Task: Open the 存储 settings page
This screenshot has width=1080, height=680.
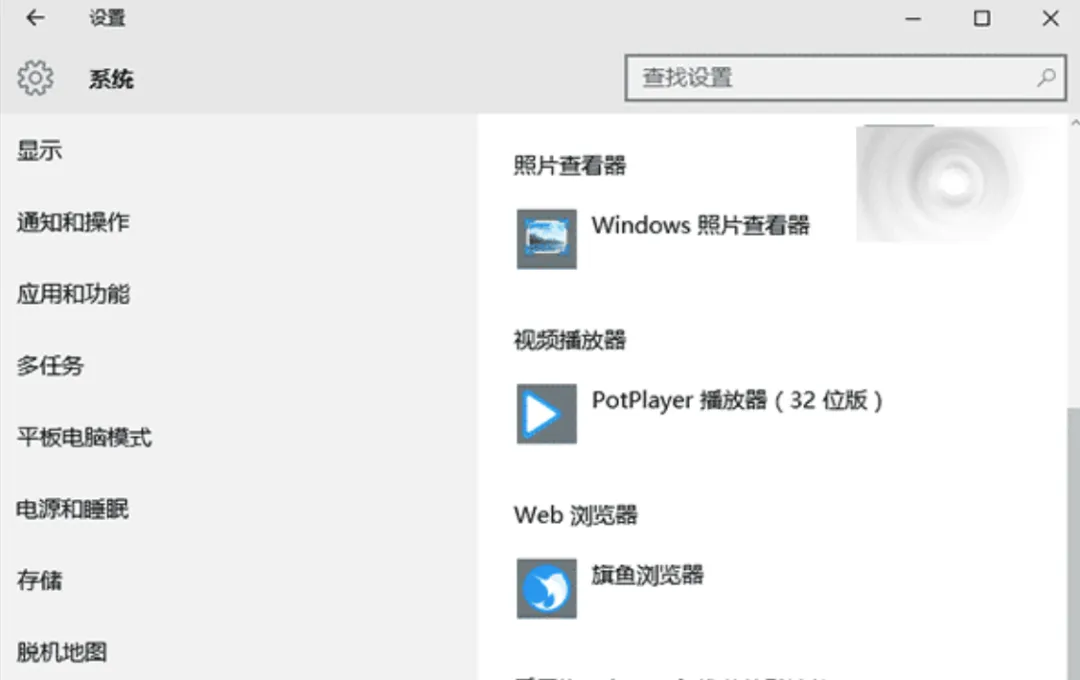Action: (38, 580)
